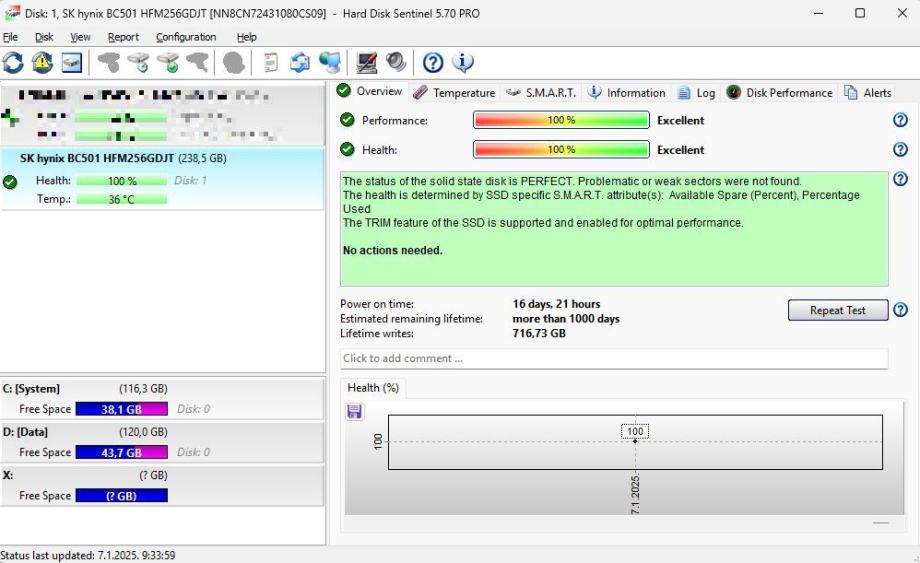Click green check icon beside SK hynix disk

pyautogui.click(x=9, y=182)
